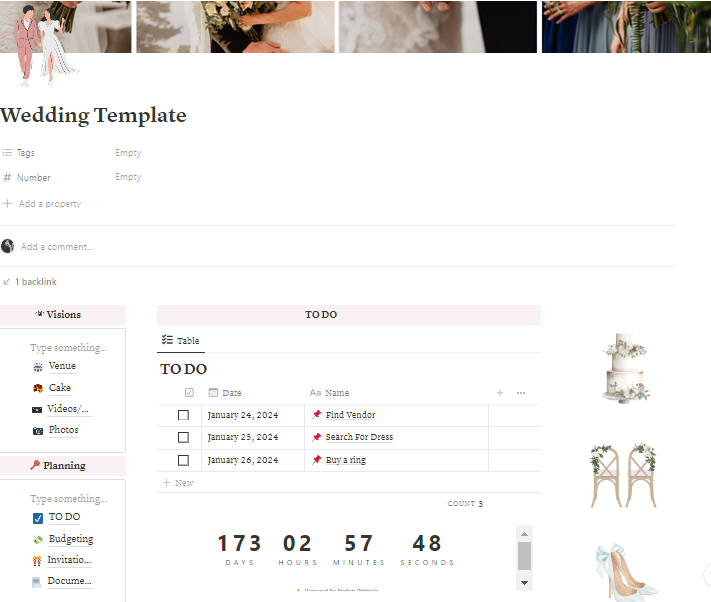The height and width of the screenshot is (602, 711).
Task: Click the countdown widget scroll up arrow
Action: click(x=524, y=534)
